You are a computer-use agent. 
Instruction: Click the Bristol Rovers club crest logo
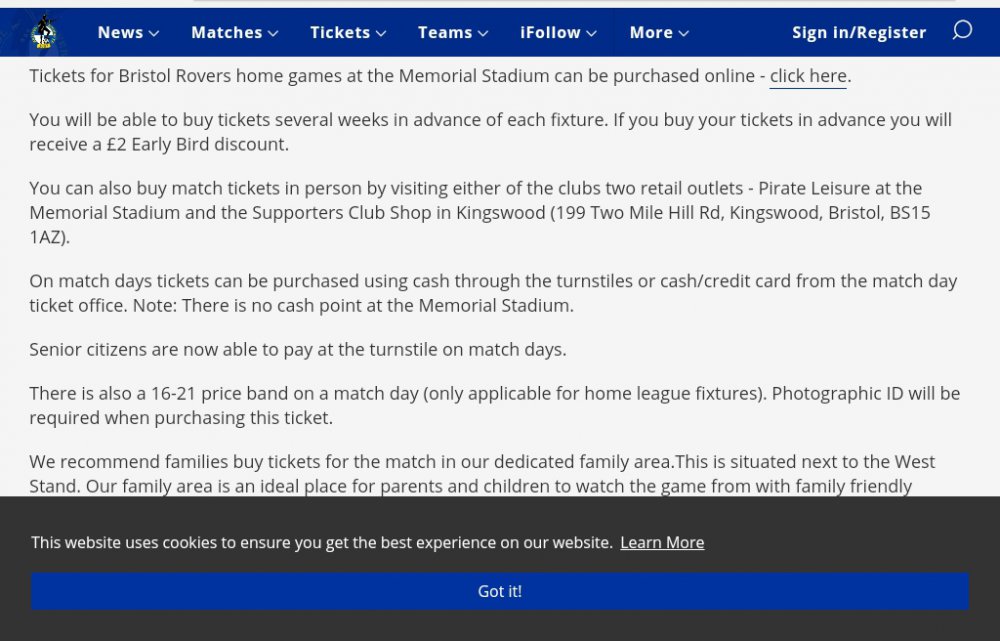click(43, 33)
